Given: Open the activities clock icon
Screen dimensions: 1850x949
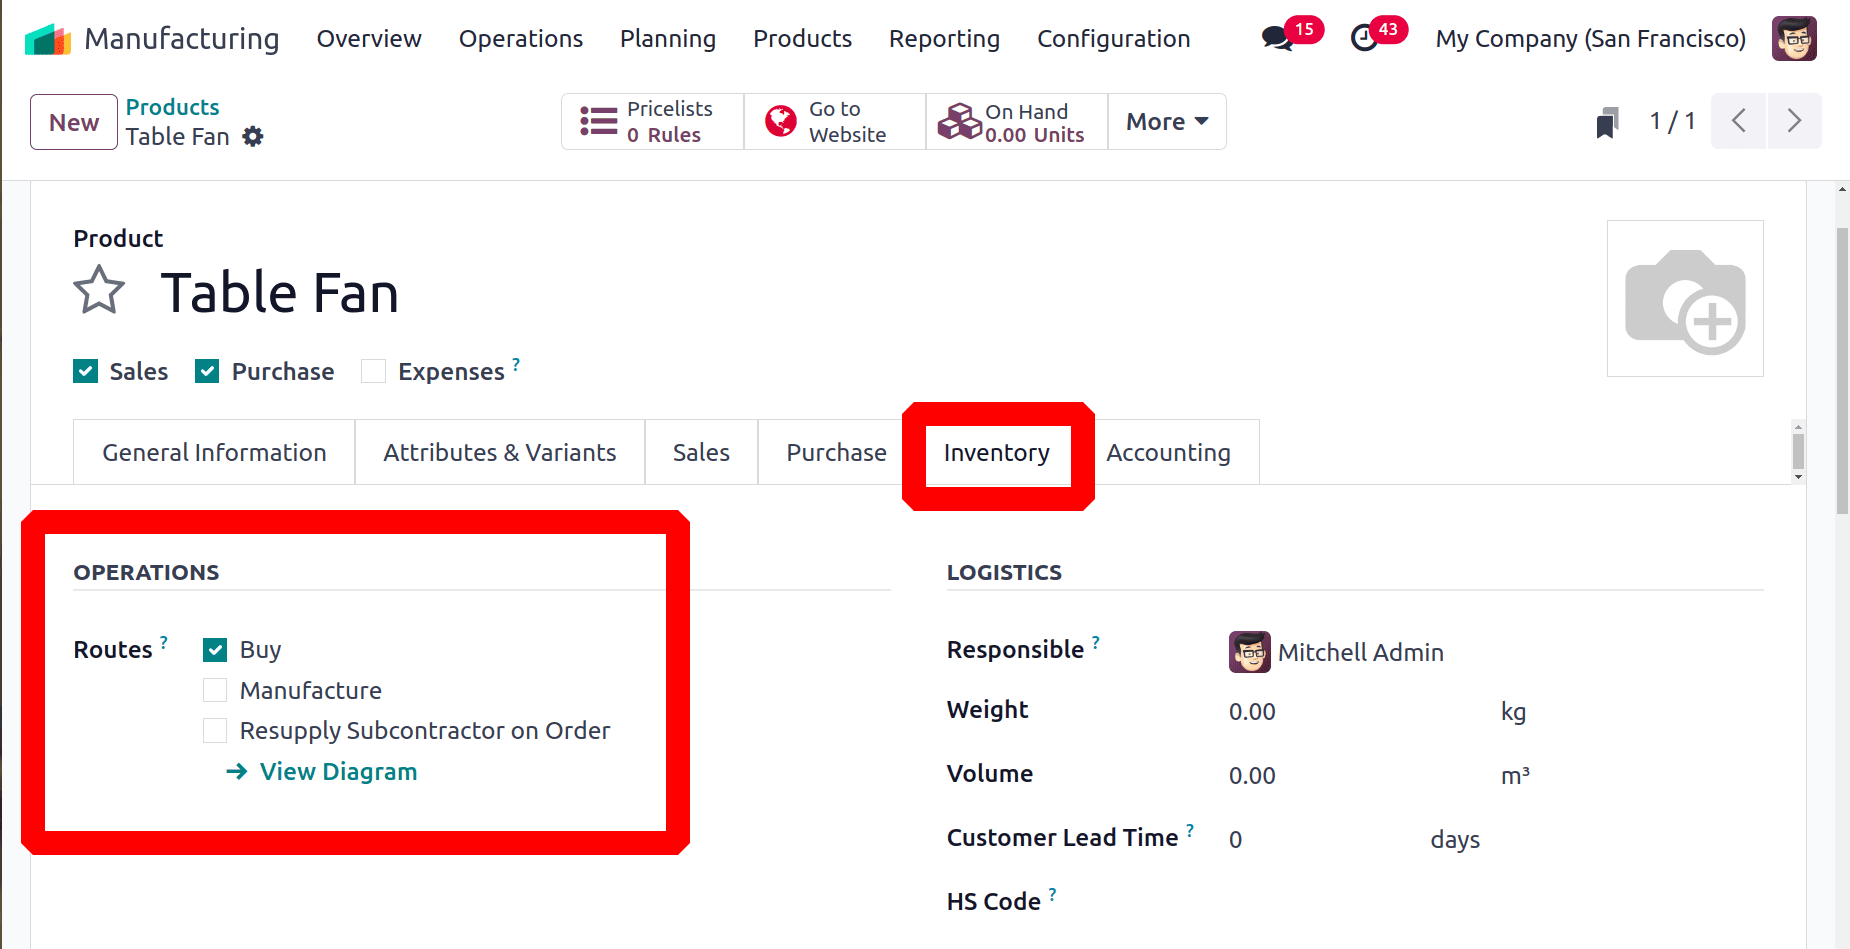Looking at the screenshot, I should pyautogui.click(x=1364, y=39).
